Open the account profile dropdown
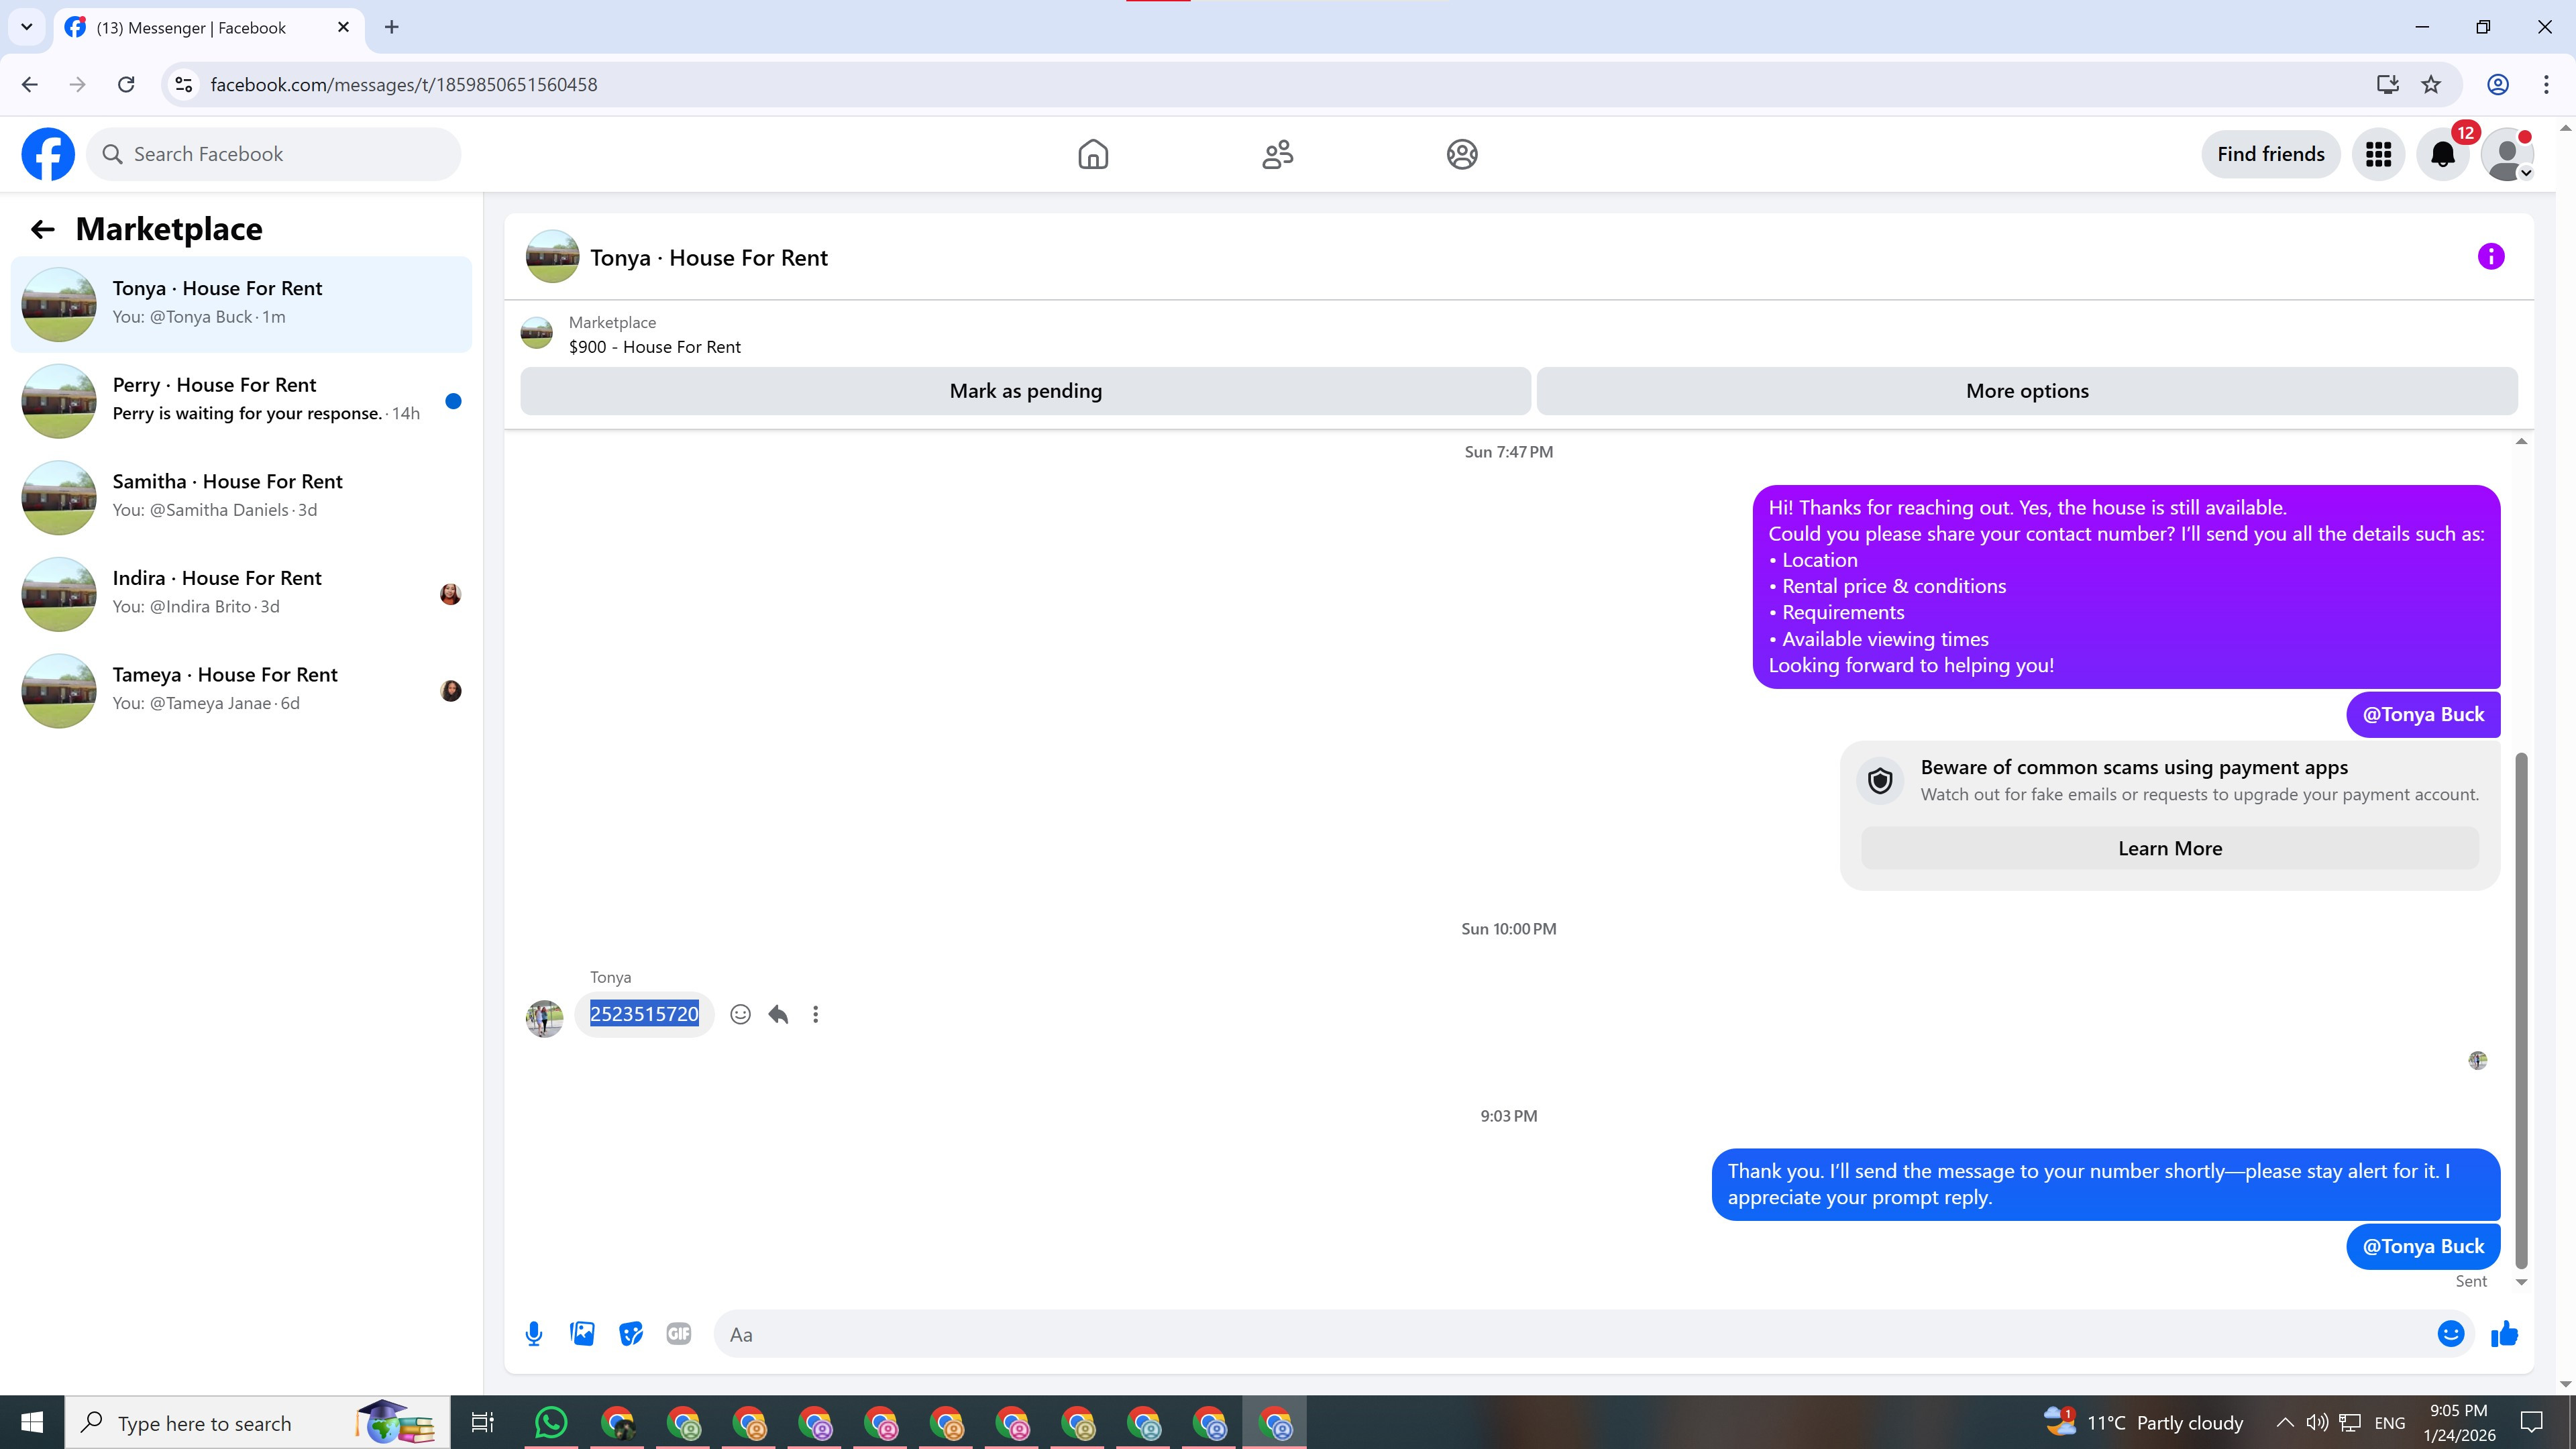Image resolution: width=2576 pixels, height=1449 pixels. (x=2508, y=154)
